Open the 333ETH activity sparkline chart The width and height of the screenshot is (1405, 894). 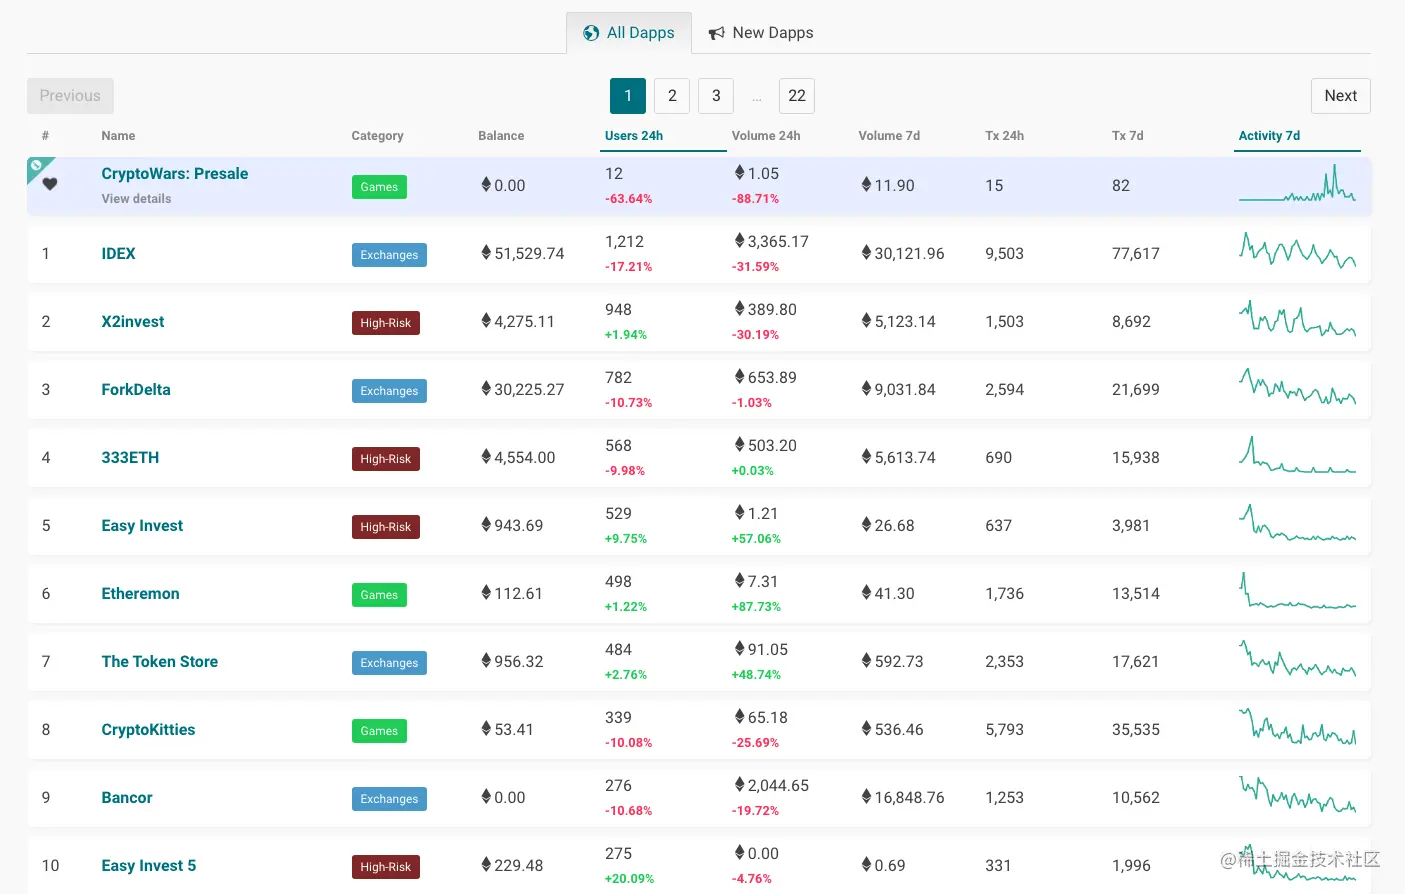(x=1297, y=454)
